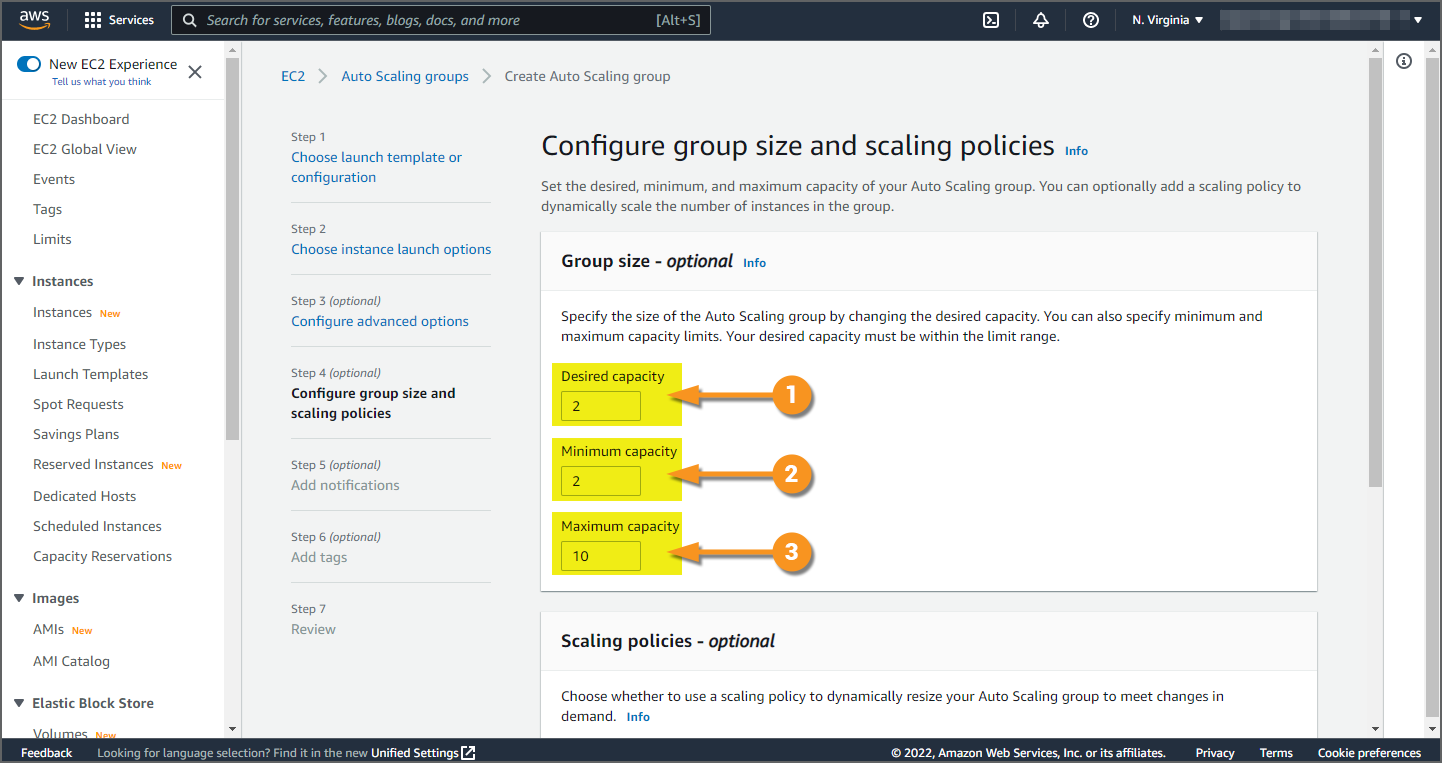1442x763 pixels.
Task: Open the notifications bell
Action: pos(1041,20)
